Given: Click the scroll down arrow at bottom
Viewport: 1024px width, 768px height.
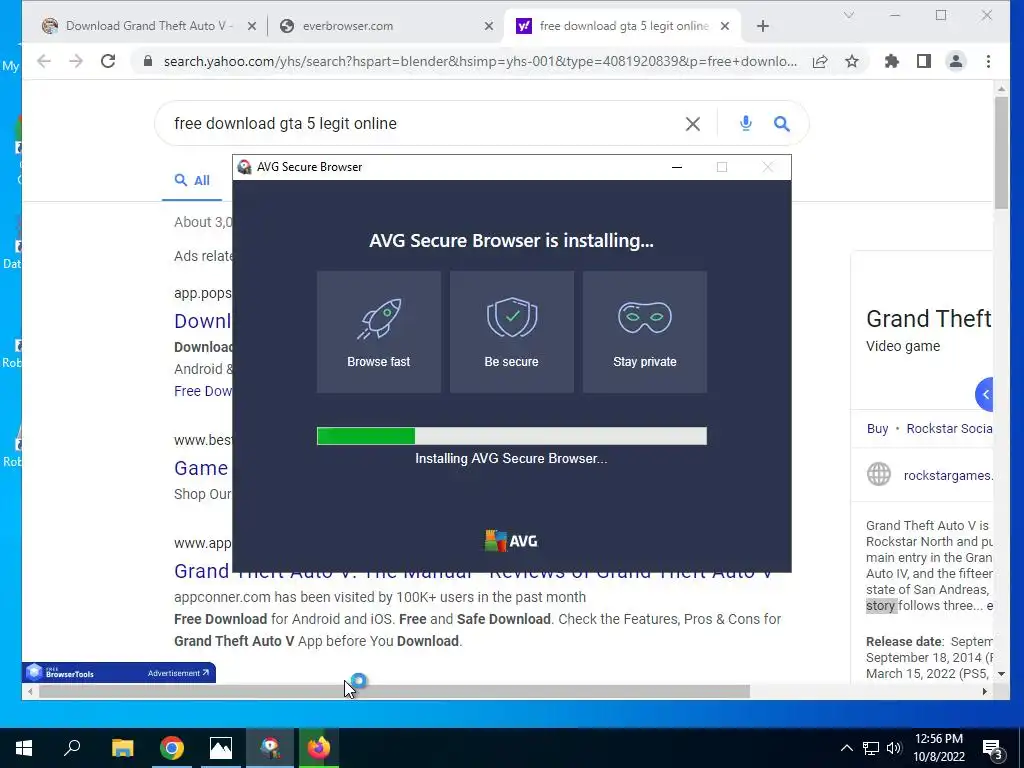Looking at the screenshot, I should [x=1001, y=673].
